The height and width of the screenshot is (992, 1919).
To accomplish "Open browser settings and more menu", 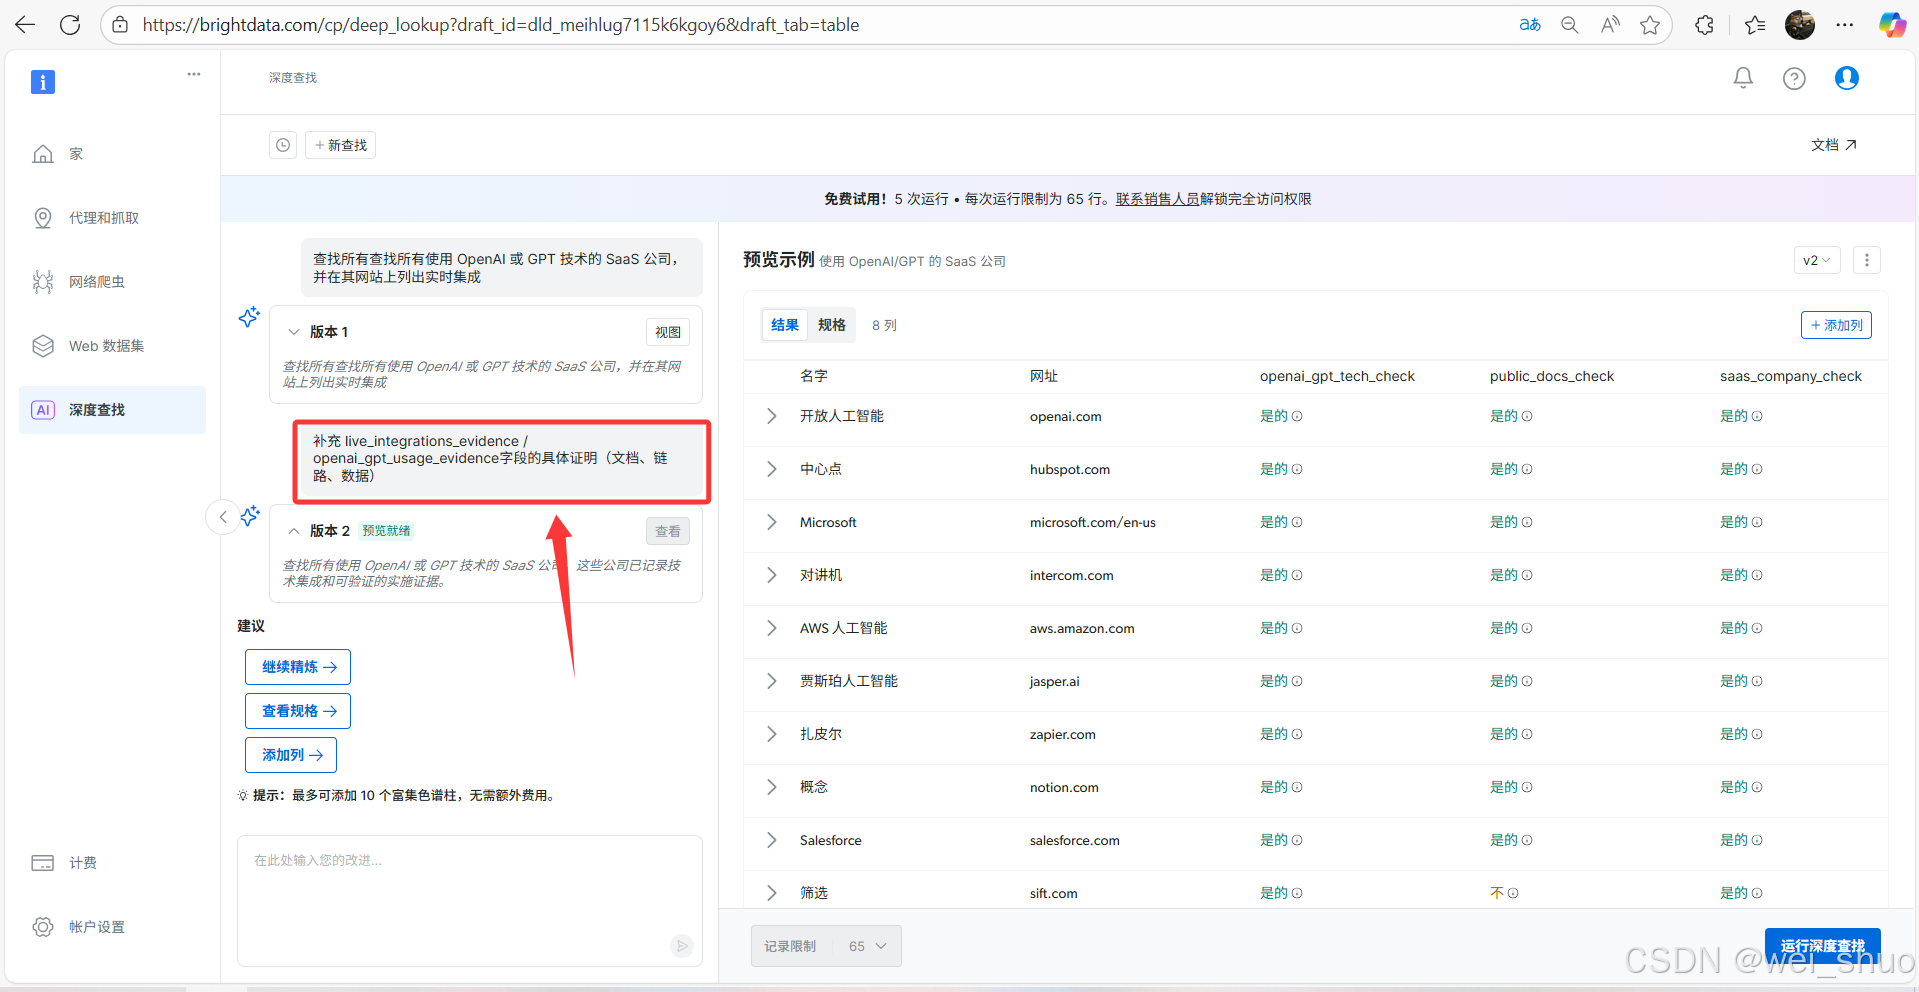I will [1845, 25].
